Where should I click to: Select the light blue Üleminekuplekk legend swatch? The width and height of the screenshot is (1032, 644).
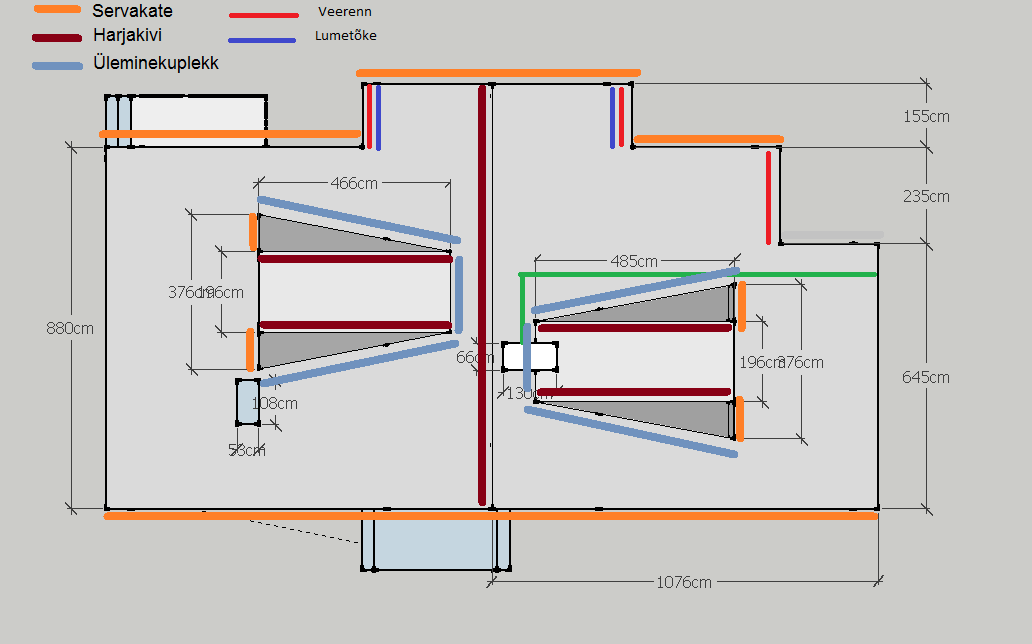pyautogui.click(x=57, y=66)
